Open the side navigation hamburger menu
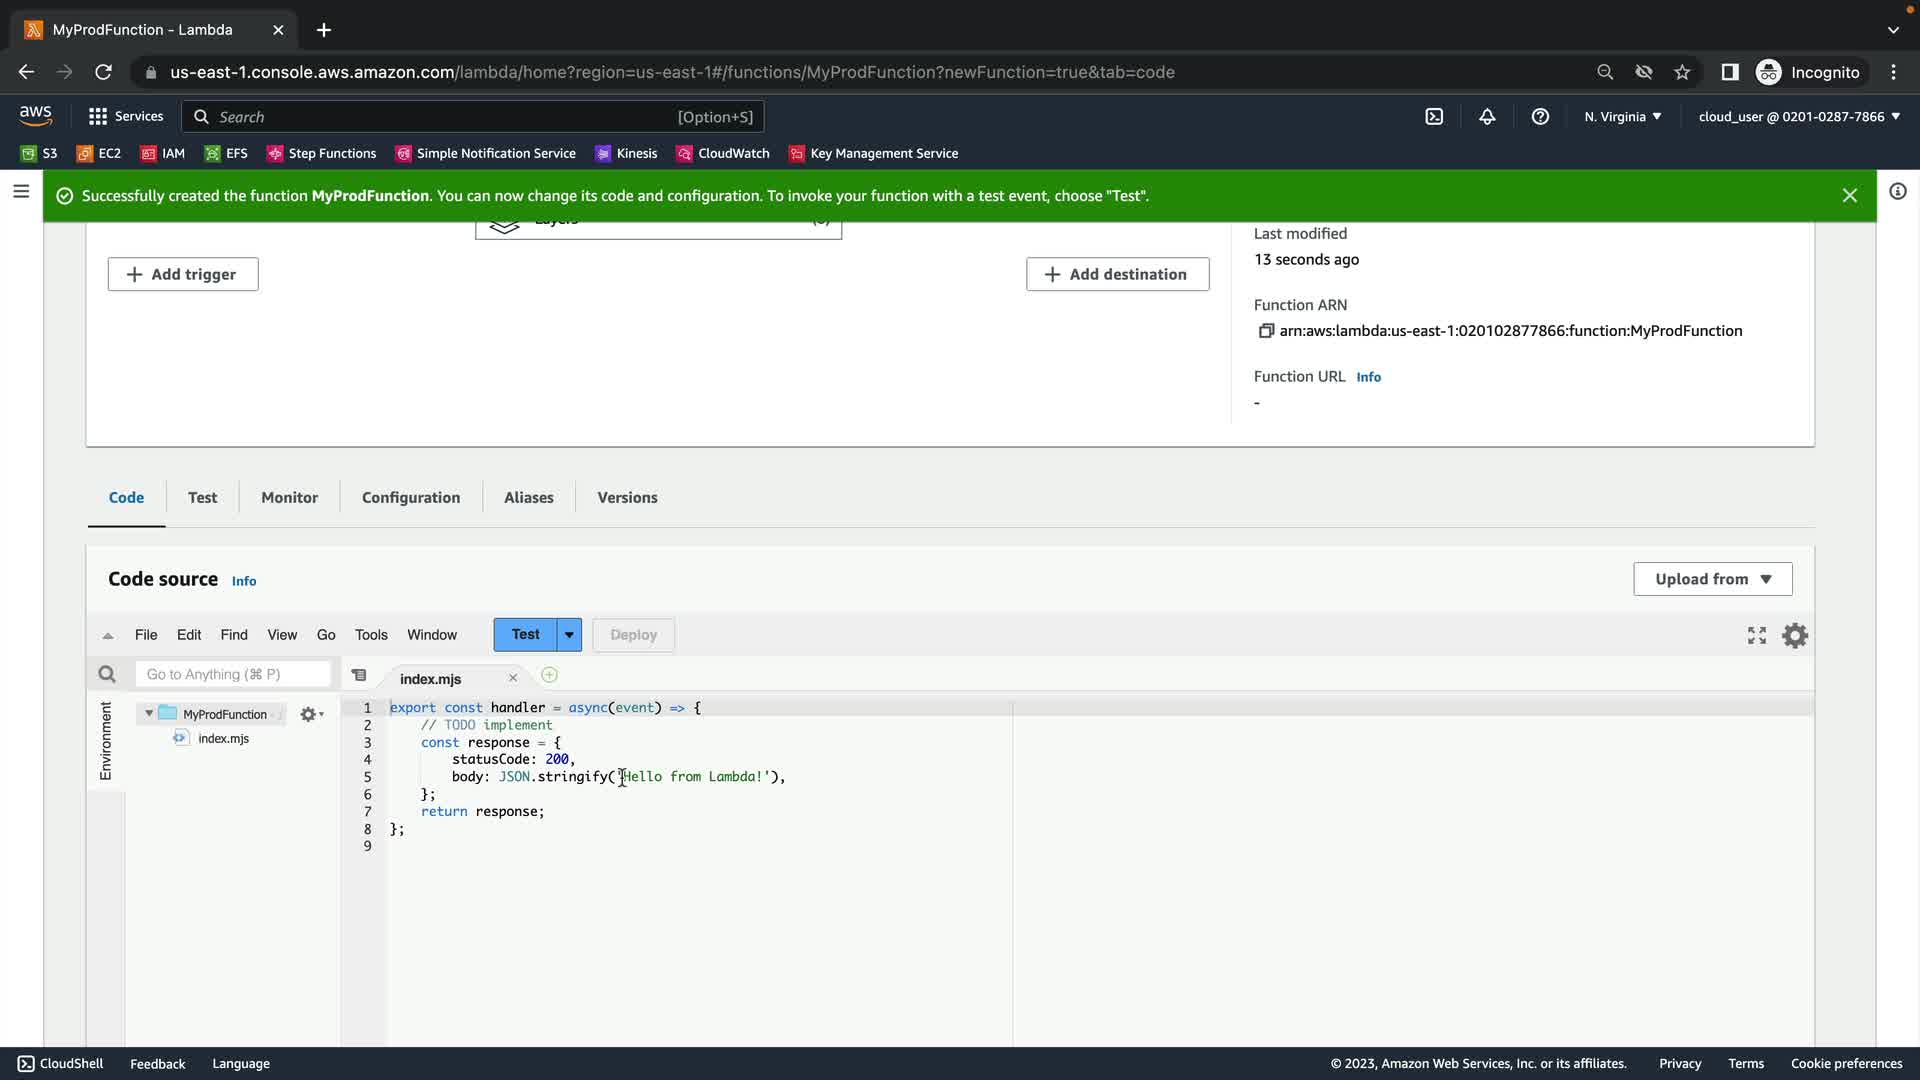 tap(21, 191)
